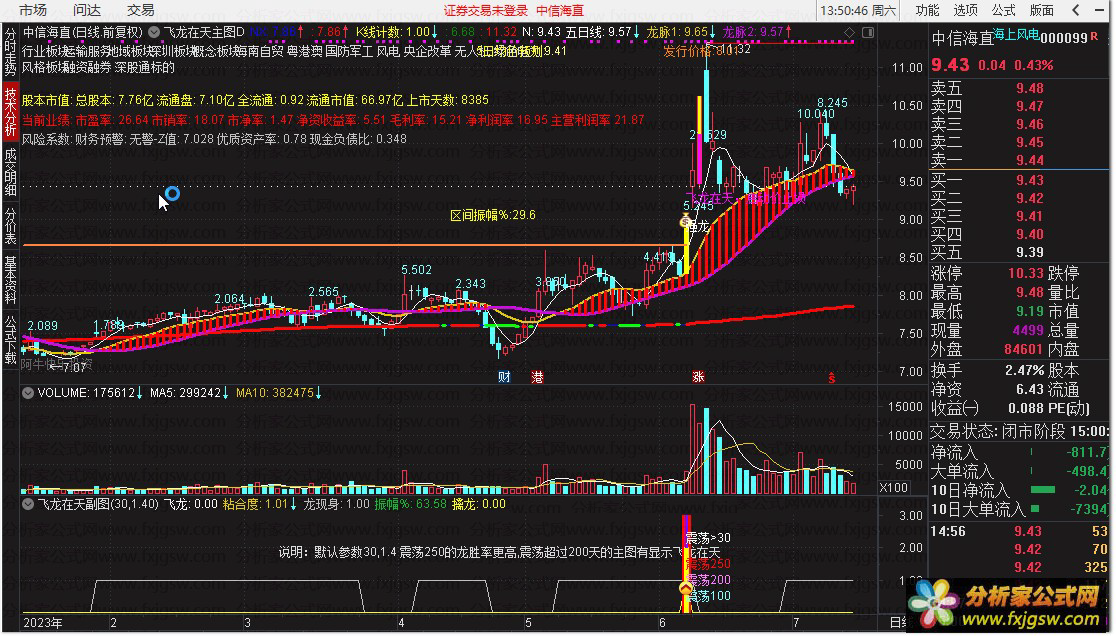
Task: Click the 卖三 price 9.46
Action: [x=1030, y=124]
